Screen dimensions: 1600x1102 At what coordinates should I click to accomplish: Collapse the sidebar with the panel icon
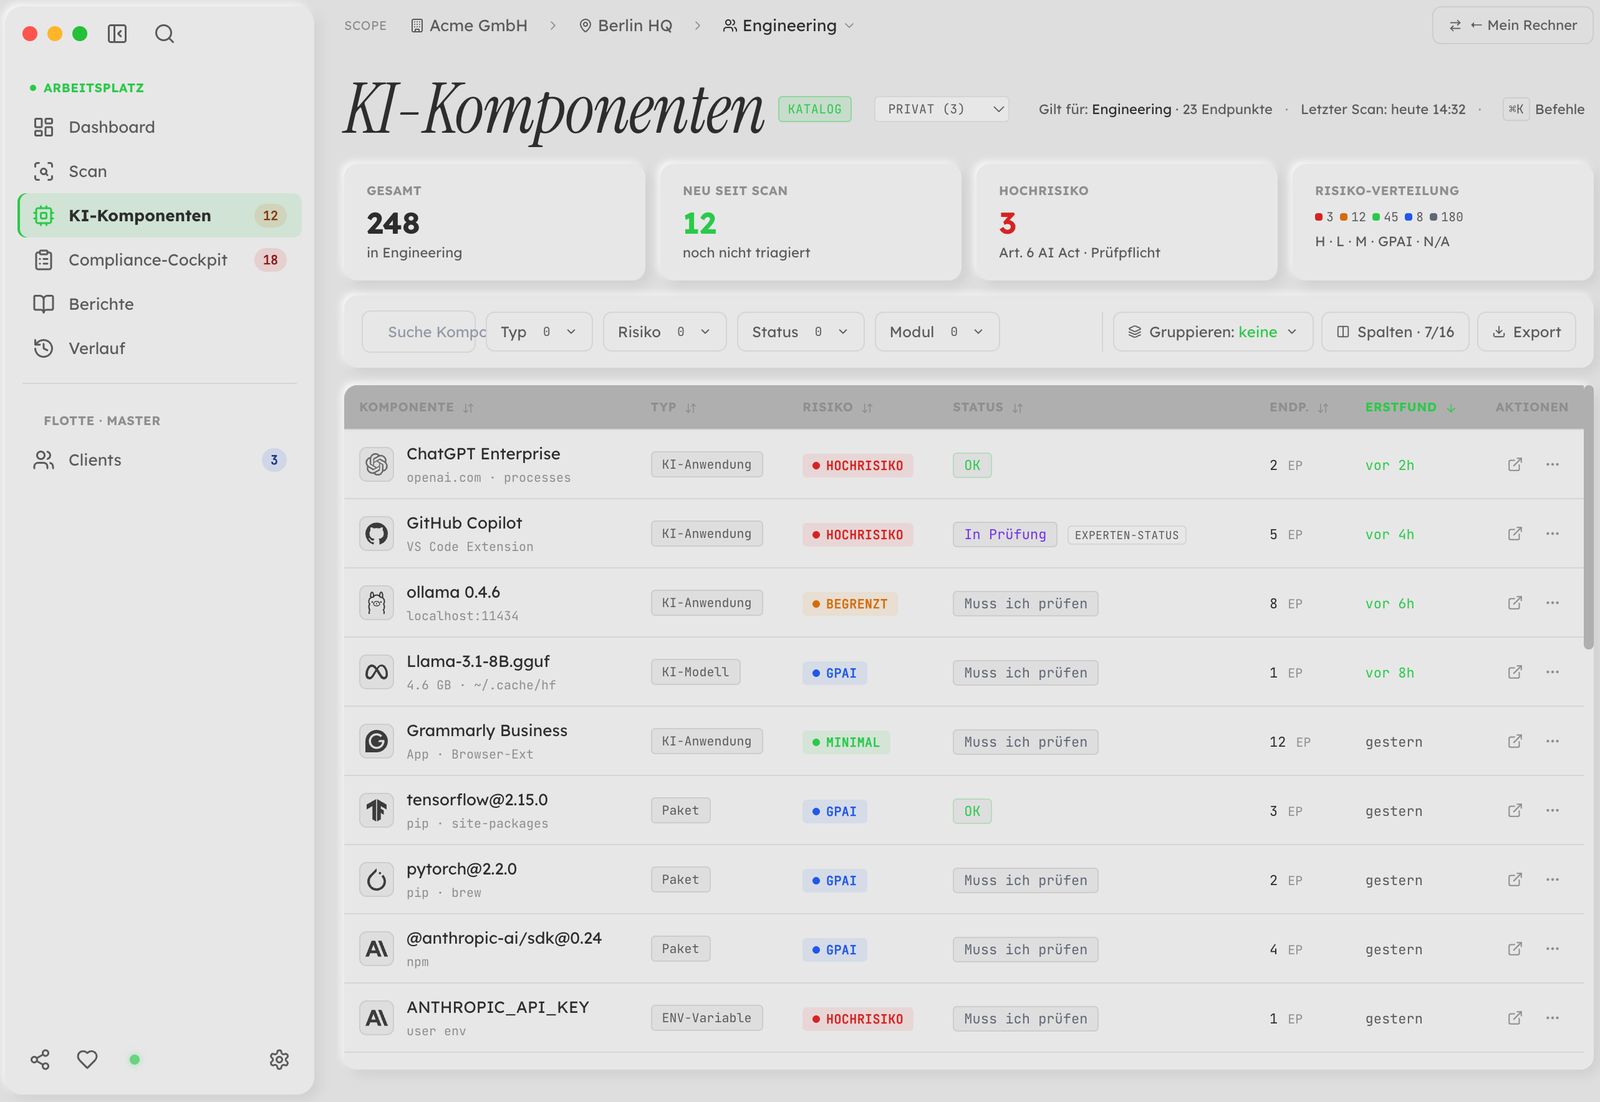pos(117,34)
